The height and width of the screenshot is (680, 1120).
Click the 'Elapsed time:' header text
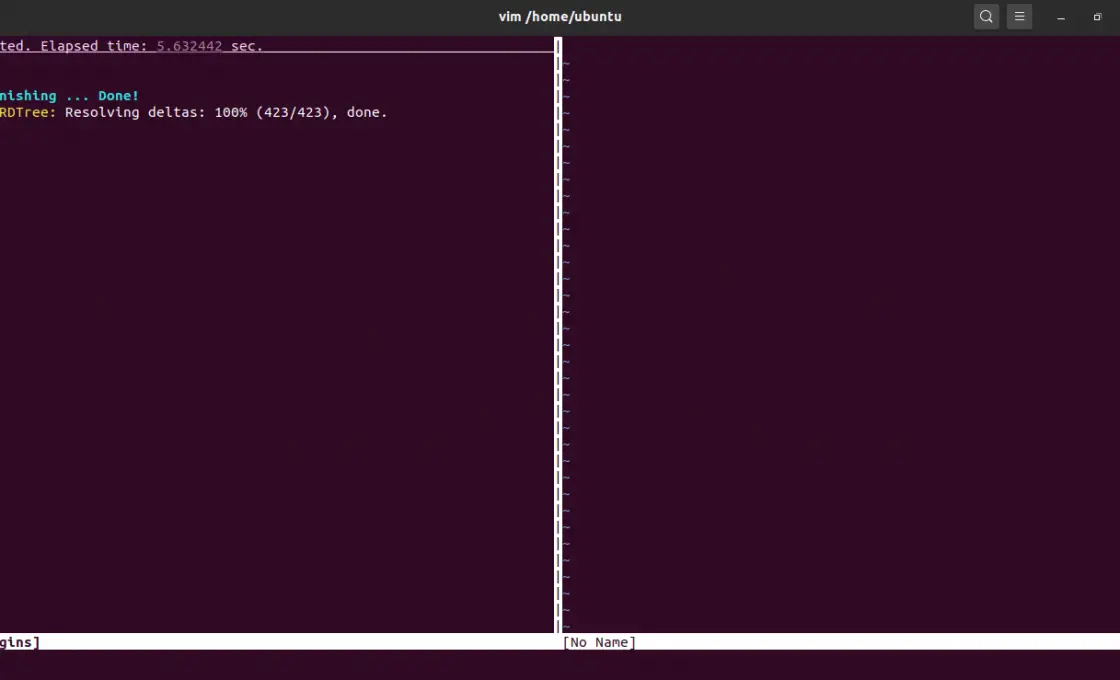94,46
